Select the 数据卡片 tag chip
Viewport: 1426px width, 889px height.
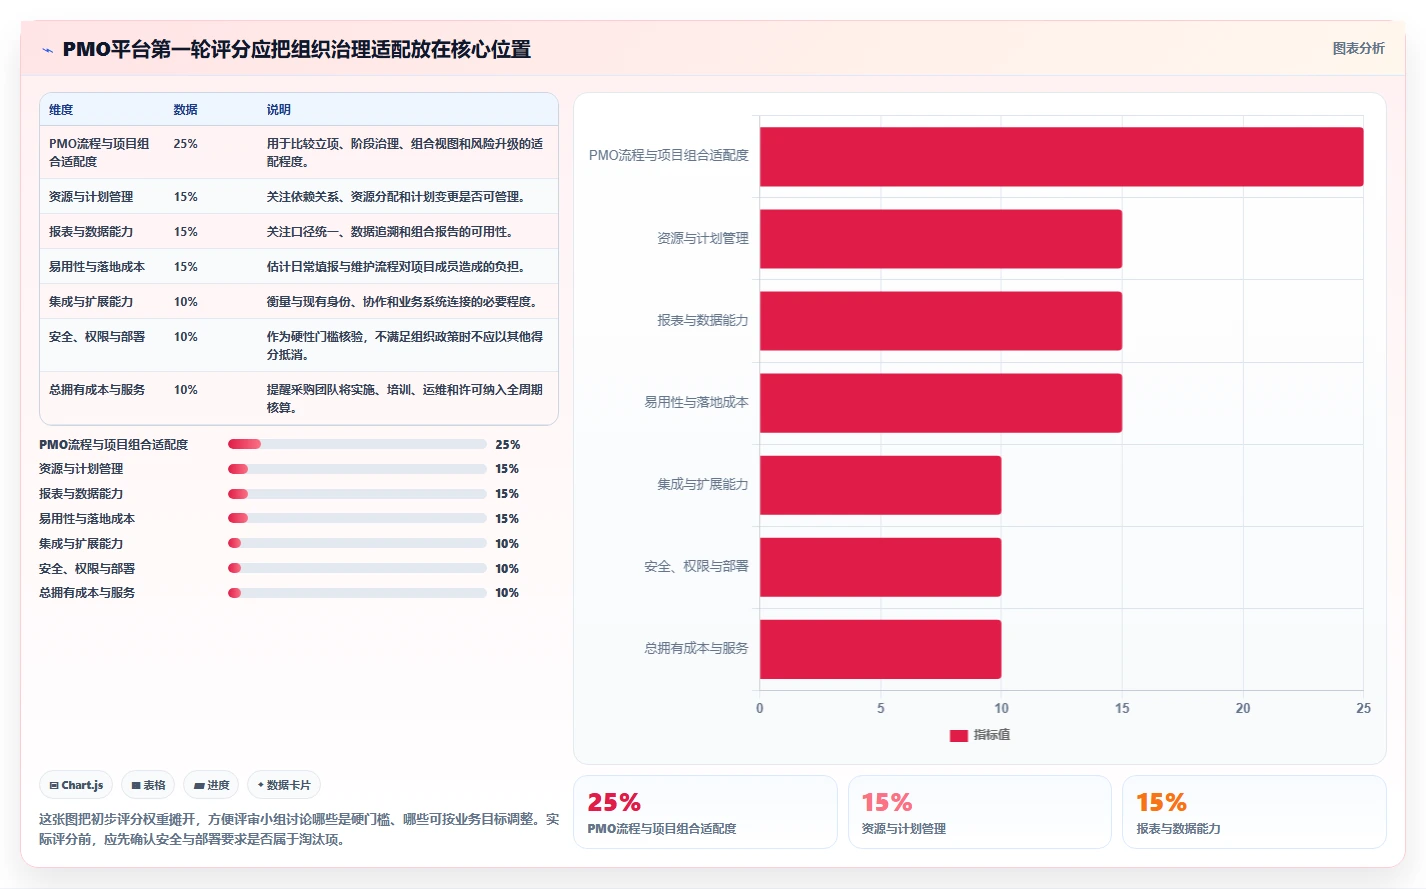click(284, 785)
